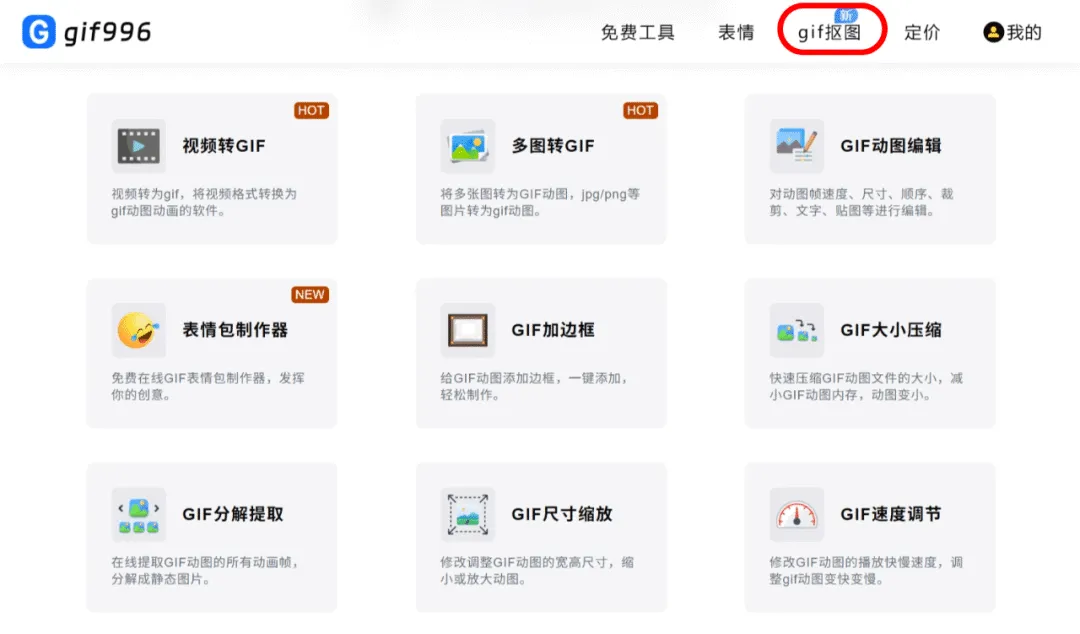Viewport: 1080px width, 634px height.
Task: Click the GIF速度调节 speedometer icon
Action: (x=795, y=512)
